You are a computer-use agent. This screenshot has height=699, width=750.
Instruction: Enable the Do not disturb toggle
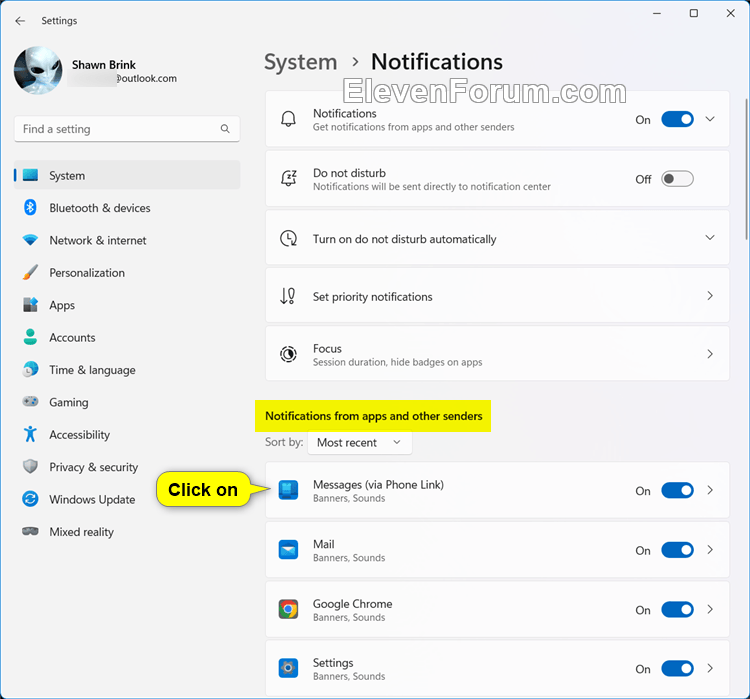coord(677,179)
